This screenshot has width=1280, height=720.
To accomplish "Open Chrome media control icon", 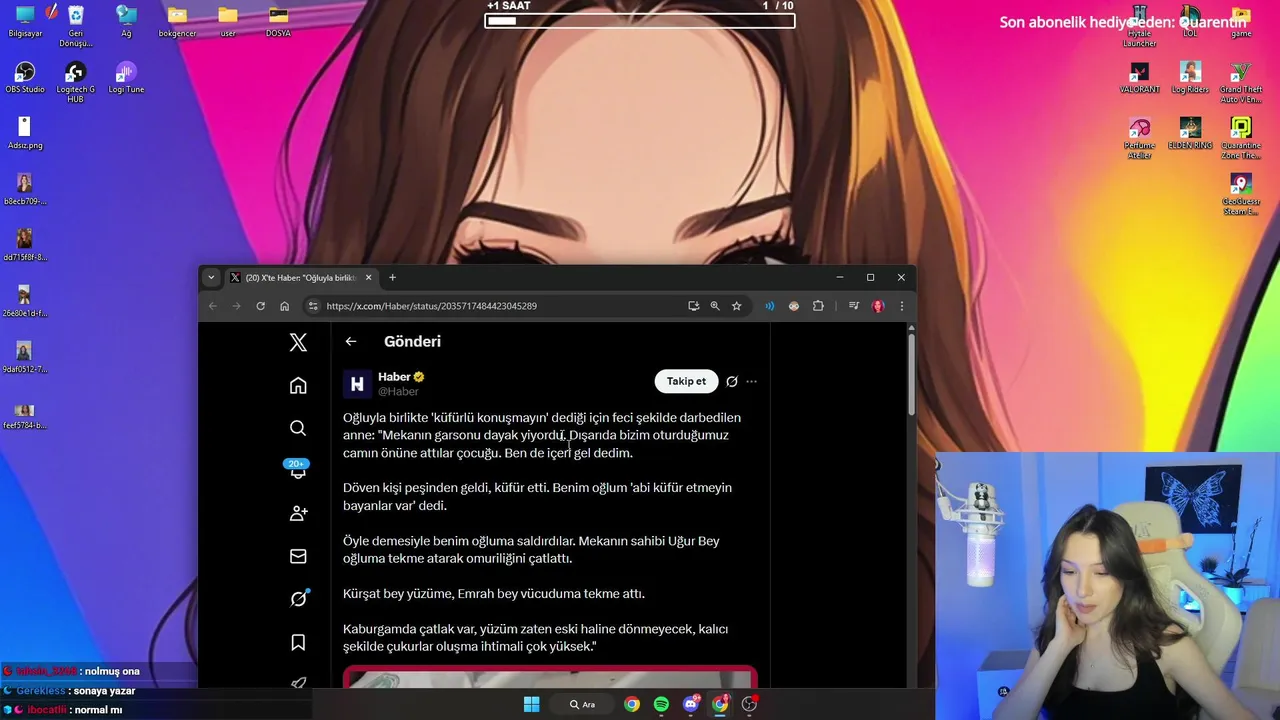I will 854,306.
